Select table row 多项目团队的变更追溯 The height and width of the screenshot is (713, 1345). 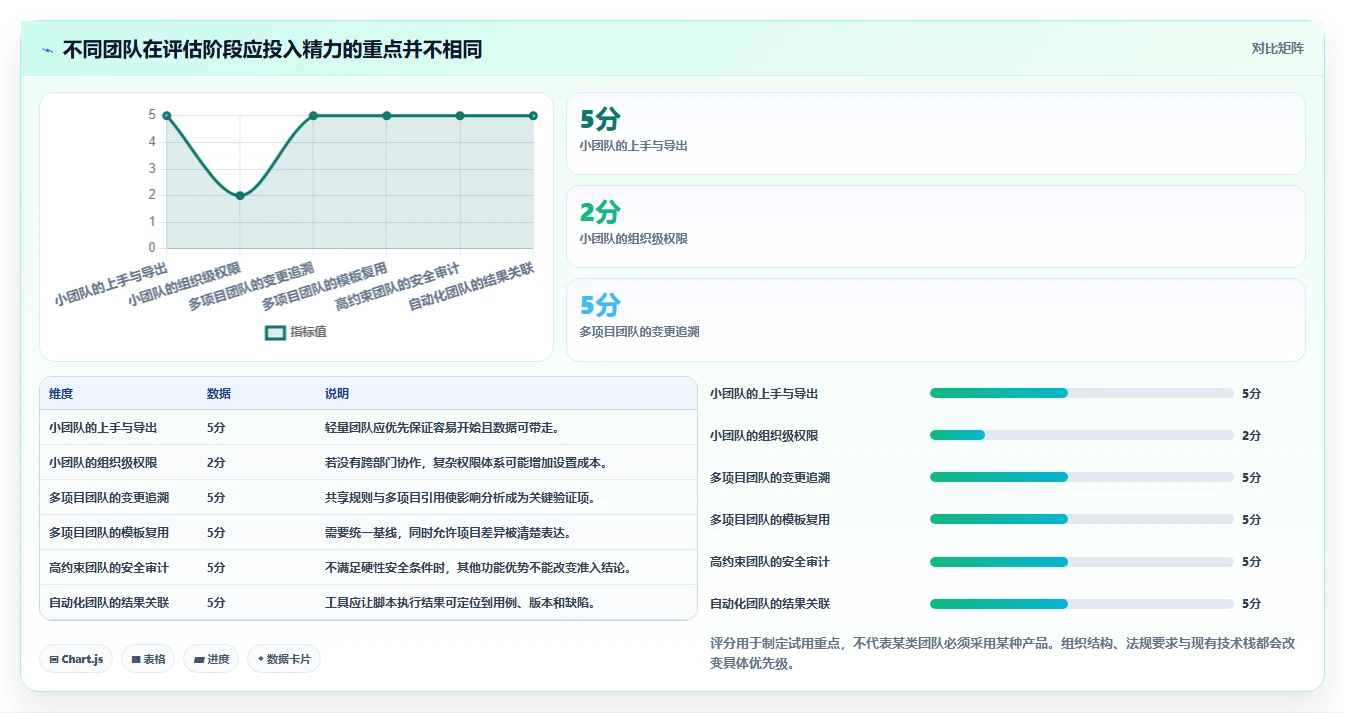pyautogui.click(x=368, y=498)
